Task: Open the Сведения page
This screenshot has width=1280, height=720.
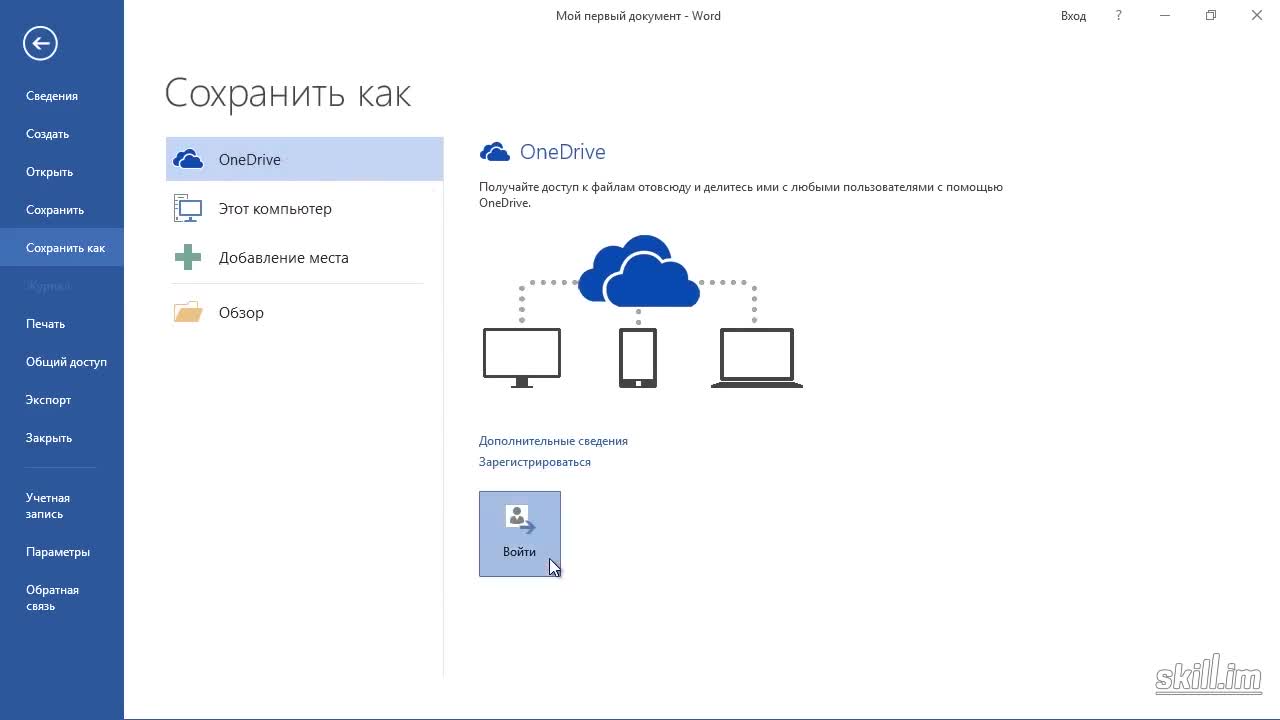Action: tap(62, 96)
